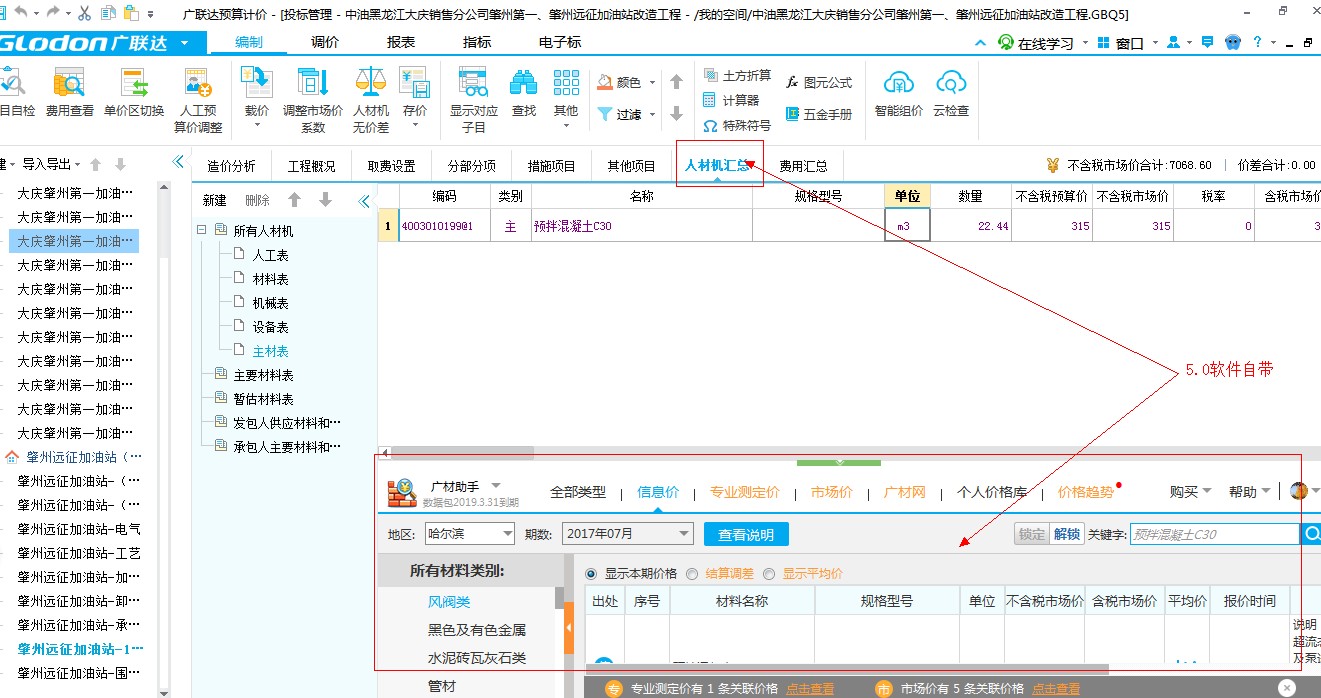Open the 图元公式 tool
The image size is (1321, 698).
click(819, 83)
